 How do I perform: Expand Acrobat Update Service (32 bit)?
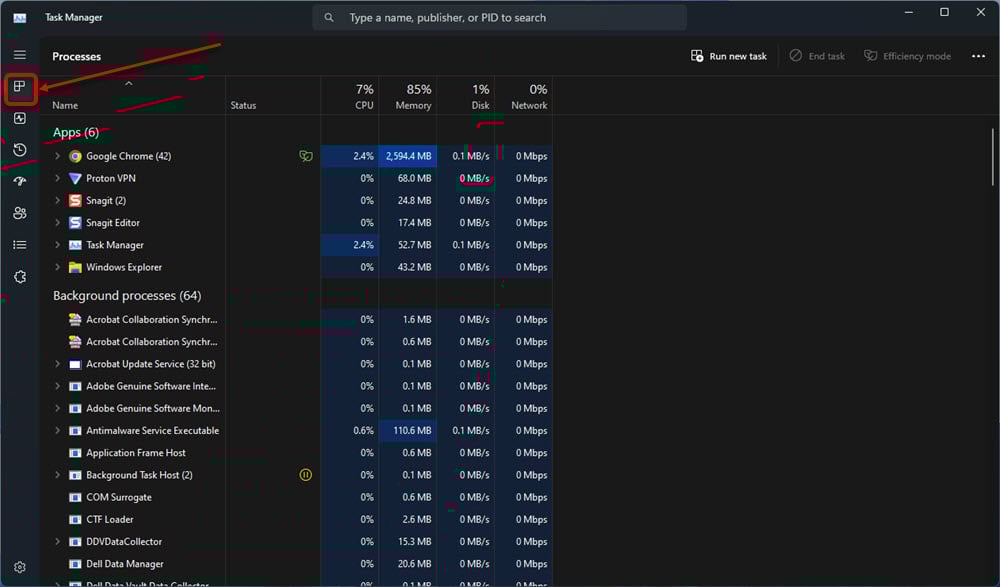57,364
